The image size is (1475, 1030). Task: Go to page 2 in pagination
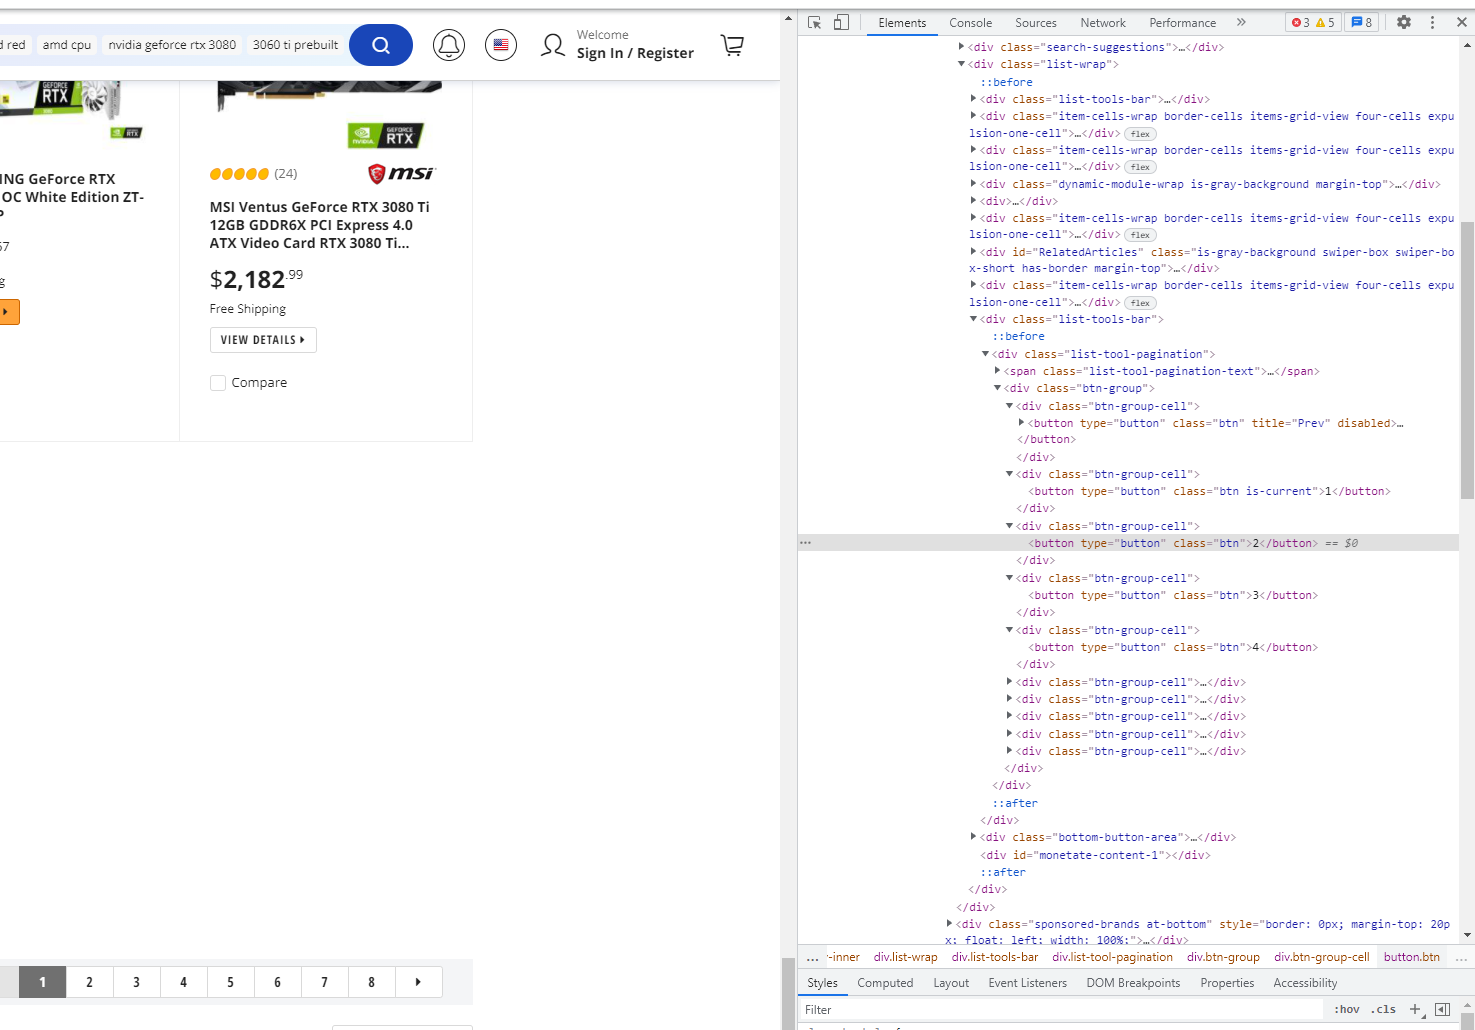[89, 982]
